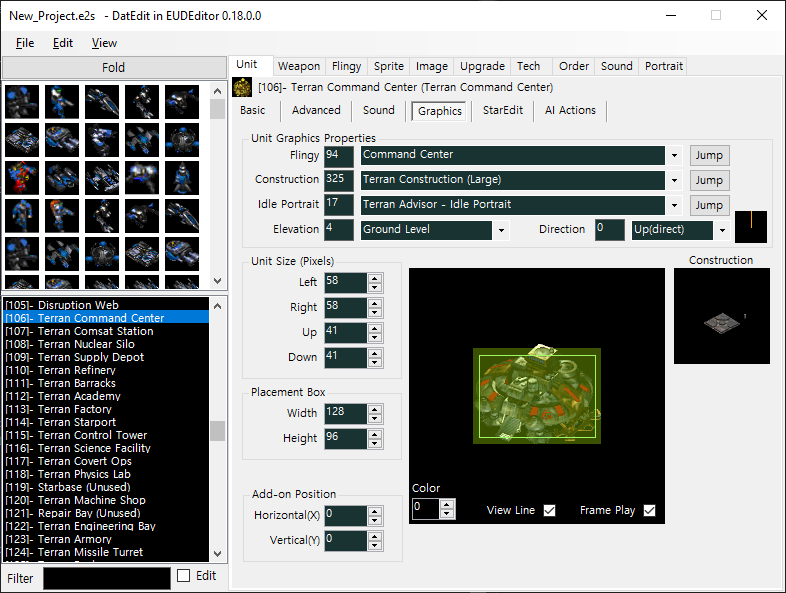Open the Flingy Command Center dropdown
This screenshot has height=593, width=786.
(674, 155)
